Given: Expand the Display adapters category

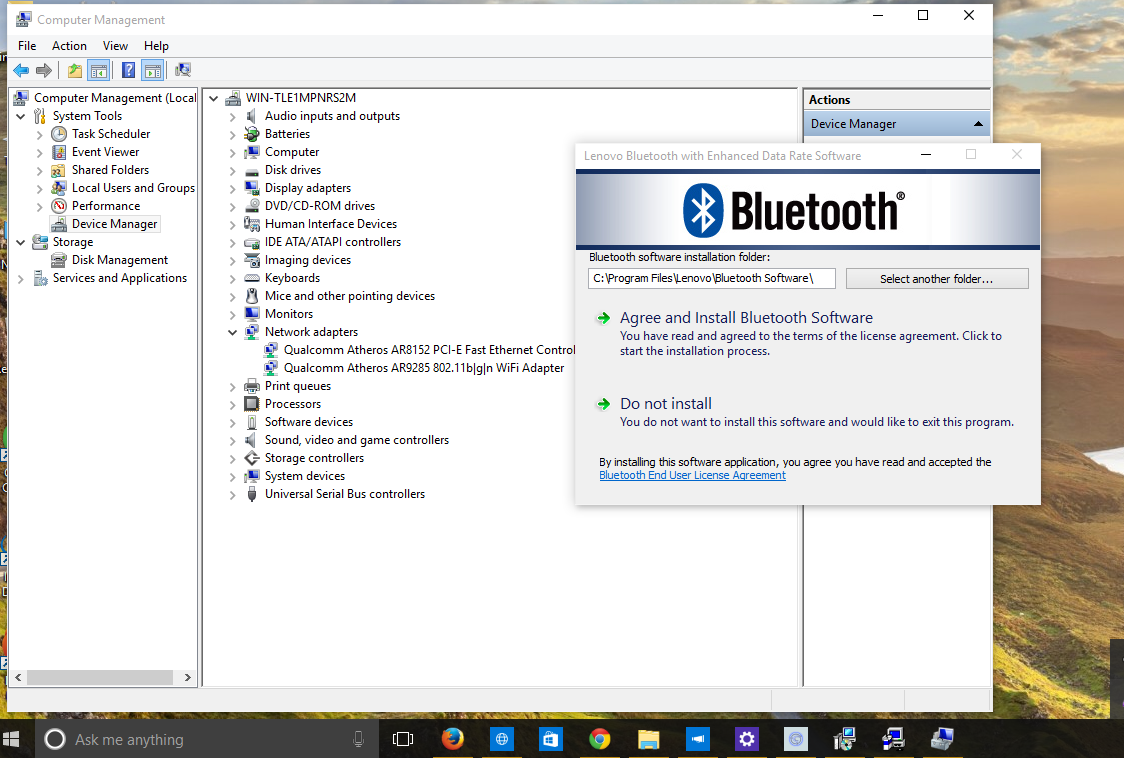Looking at the screenshot, I should [x=232, y=188].
